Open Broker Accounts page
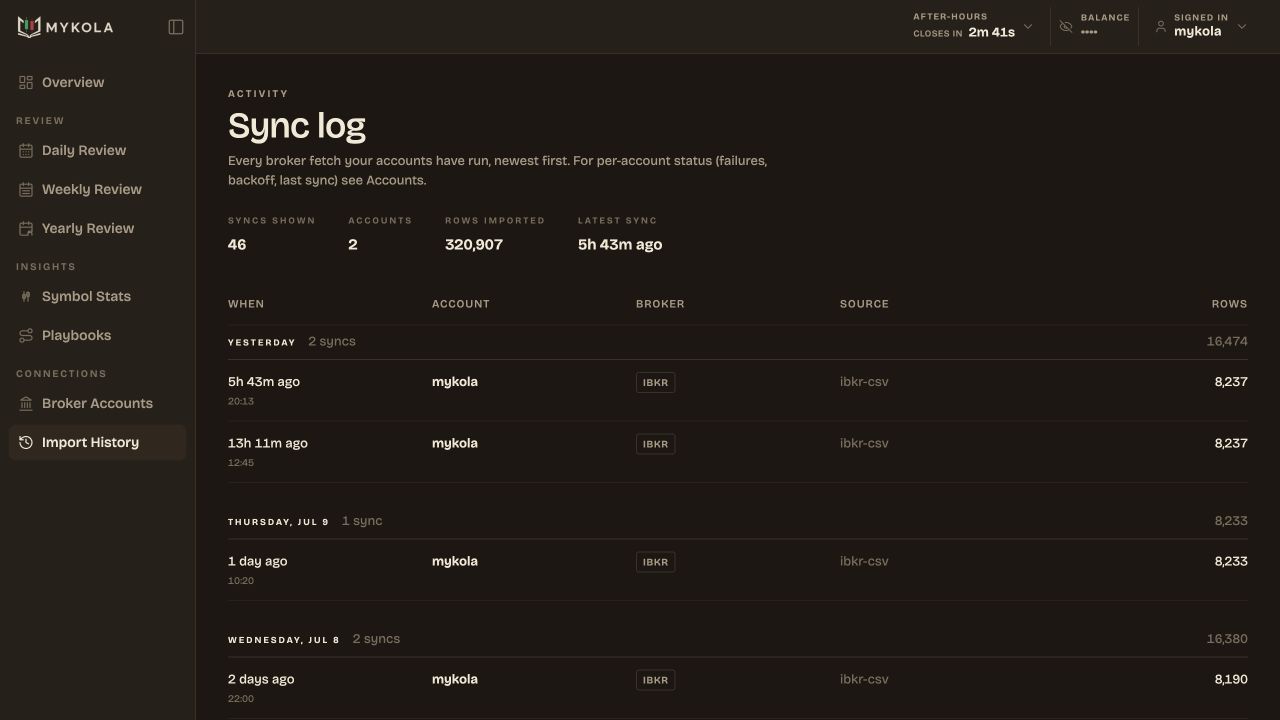1280x720 pixels. 97,403
